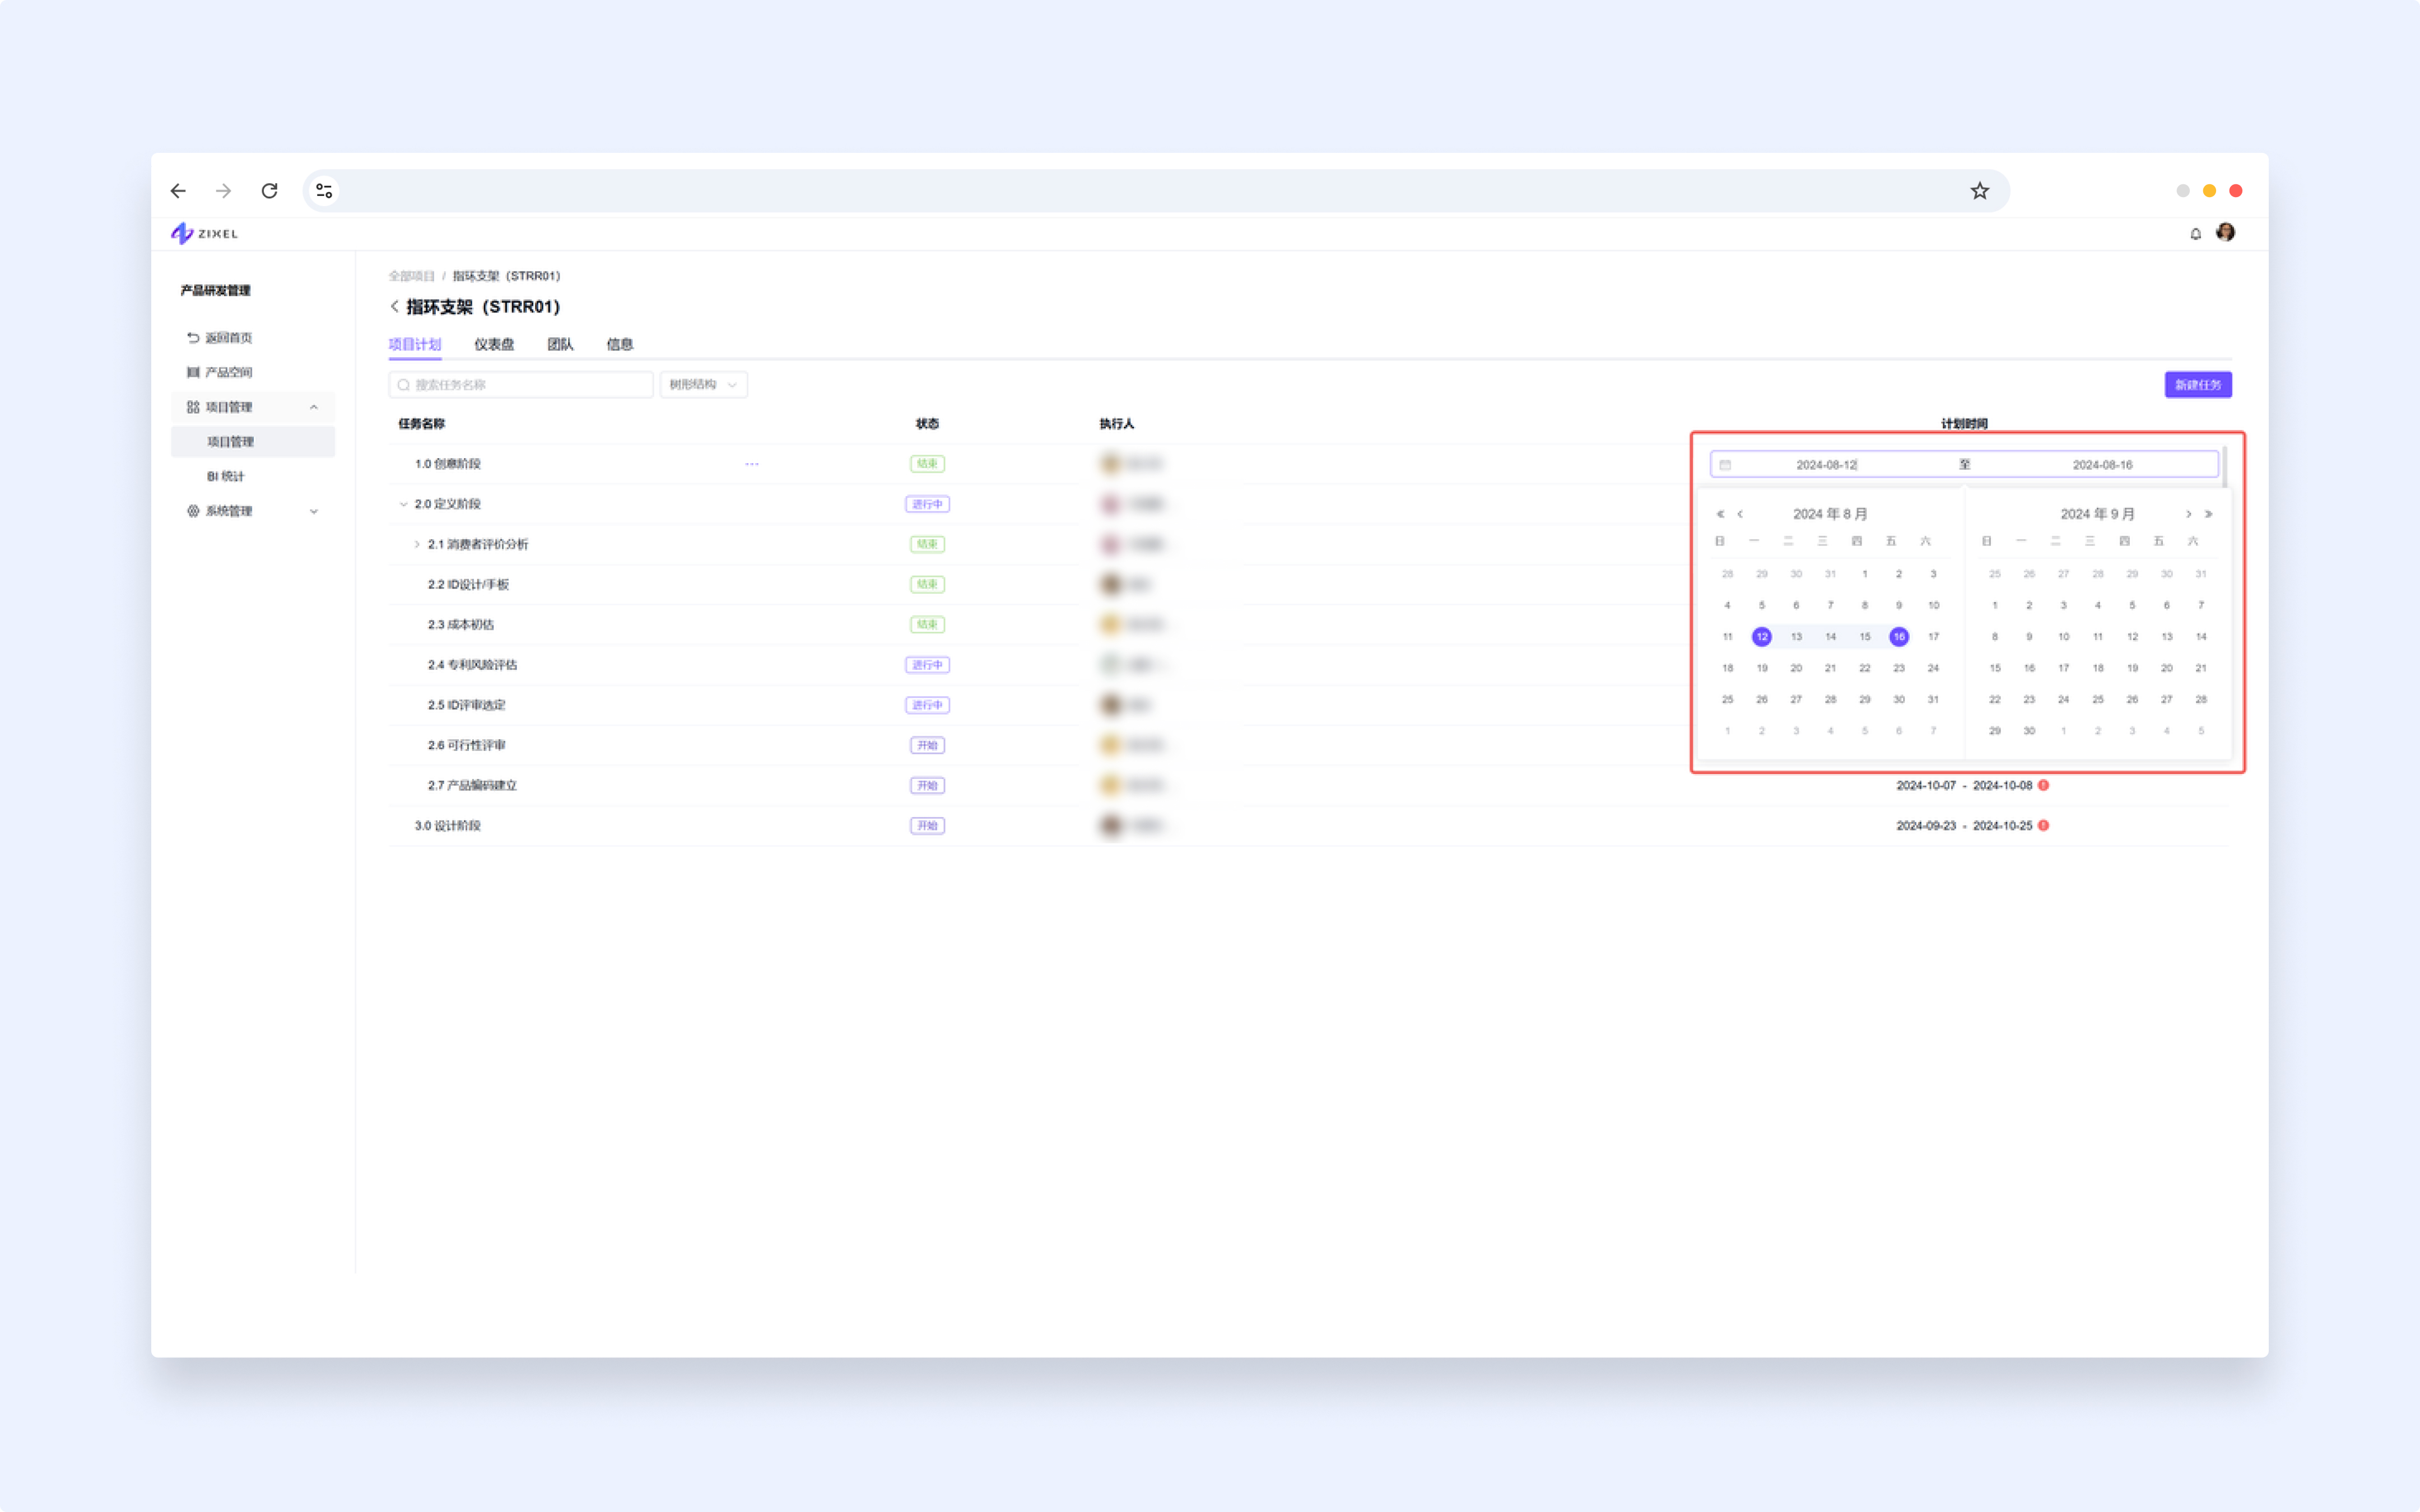Select September 24 in the 2024 年 9 月 calendar

pyautogui.click(x=2063, y=700)
